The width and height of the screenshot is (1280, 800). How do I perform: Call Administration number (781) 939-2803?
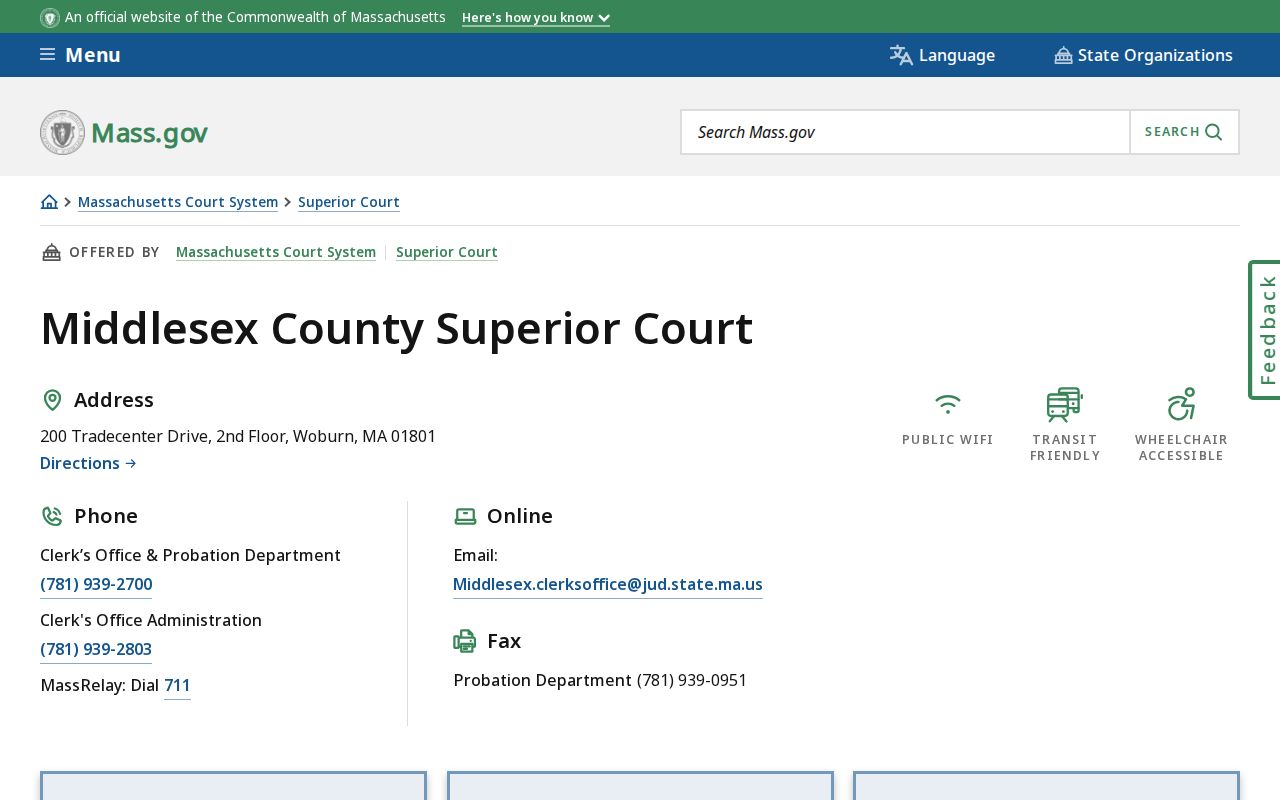pyautogui.click(x=96, y=650)
